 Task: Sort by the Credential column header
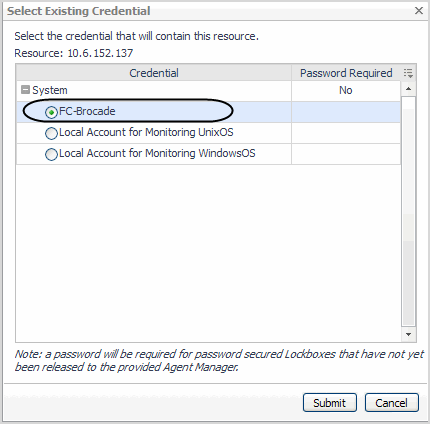coord(154,73)
